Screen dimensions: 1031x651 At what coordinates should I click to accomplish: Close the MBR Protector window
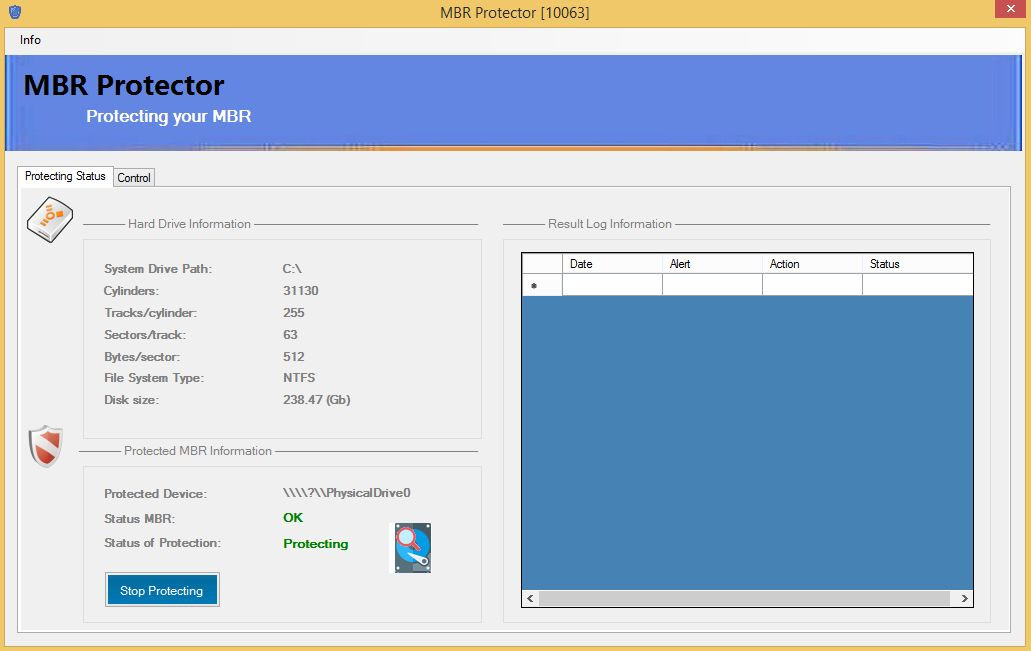click(1011, 9)
